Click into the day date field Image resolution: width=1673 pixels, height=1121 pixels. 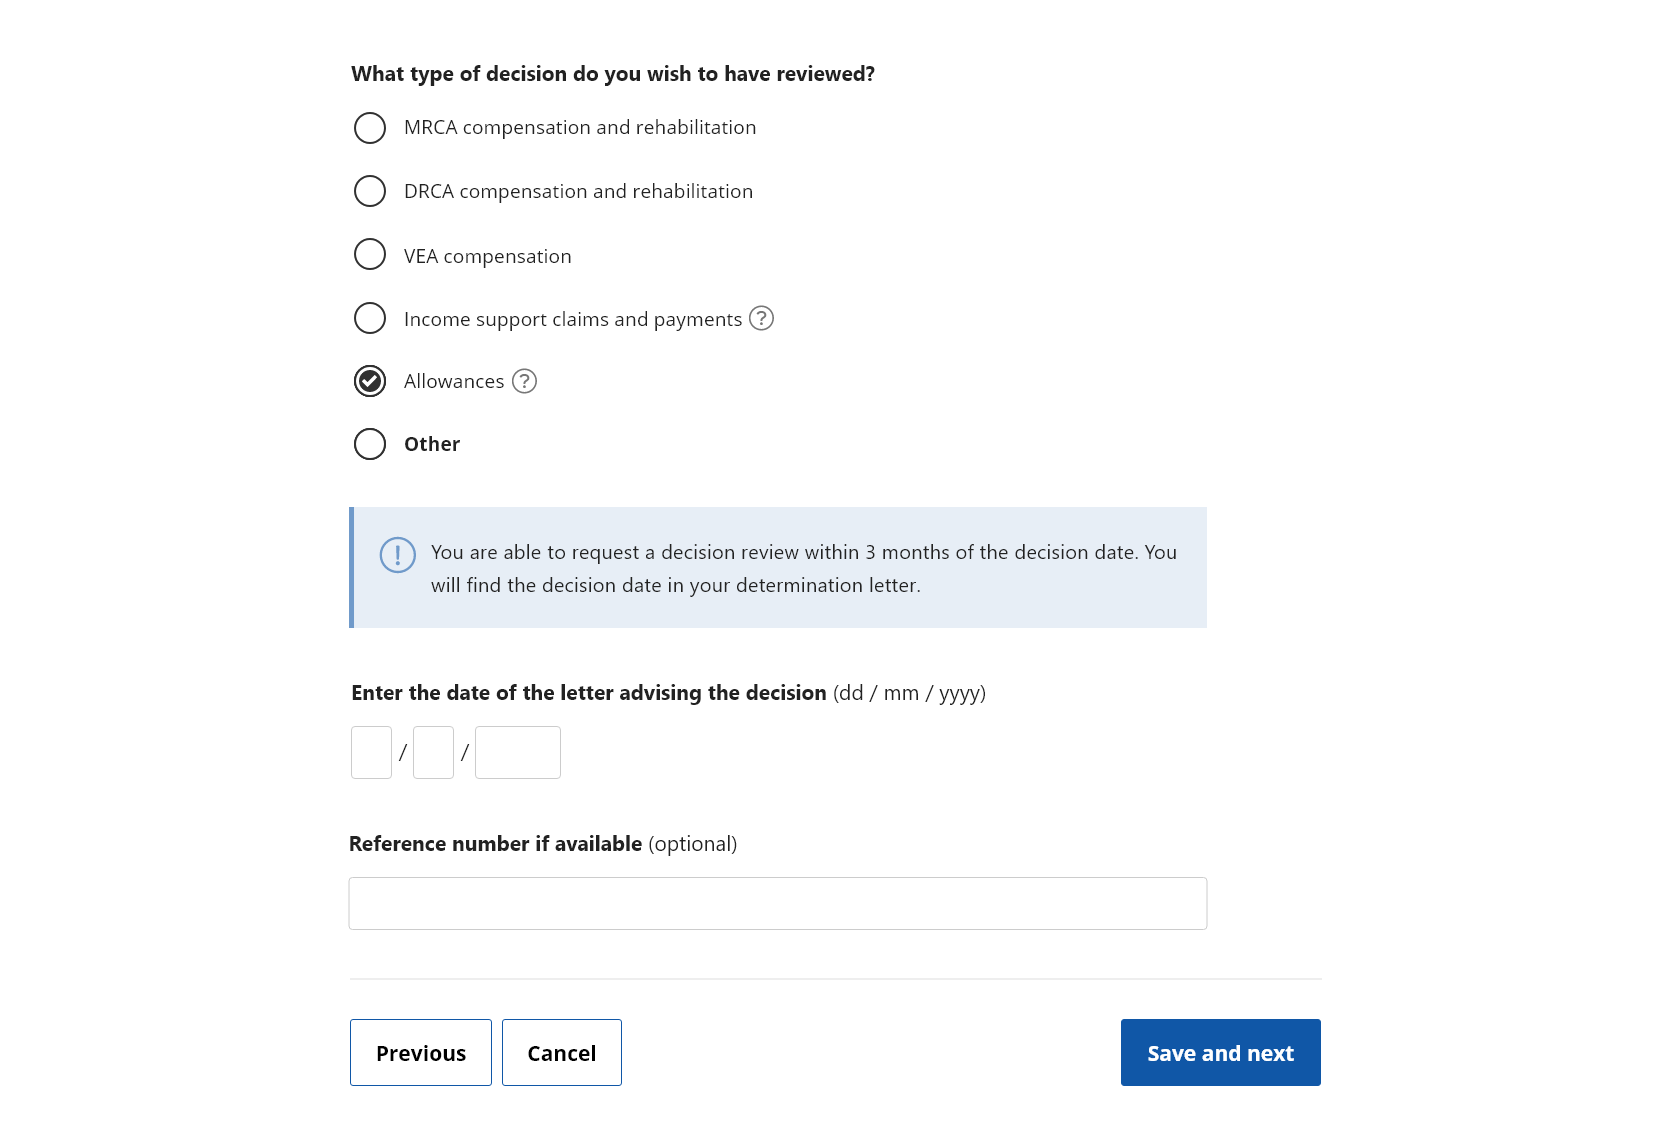(x=370, y=751)
